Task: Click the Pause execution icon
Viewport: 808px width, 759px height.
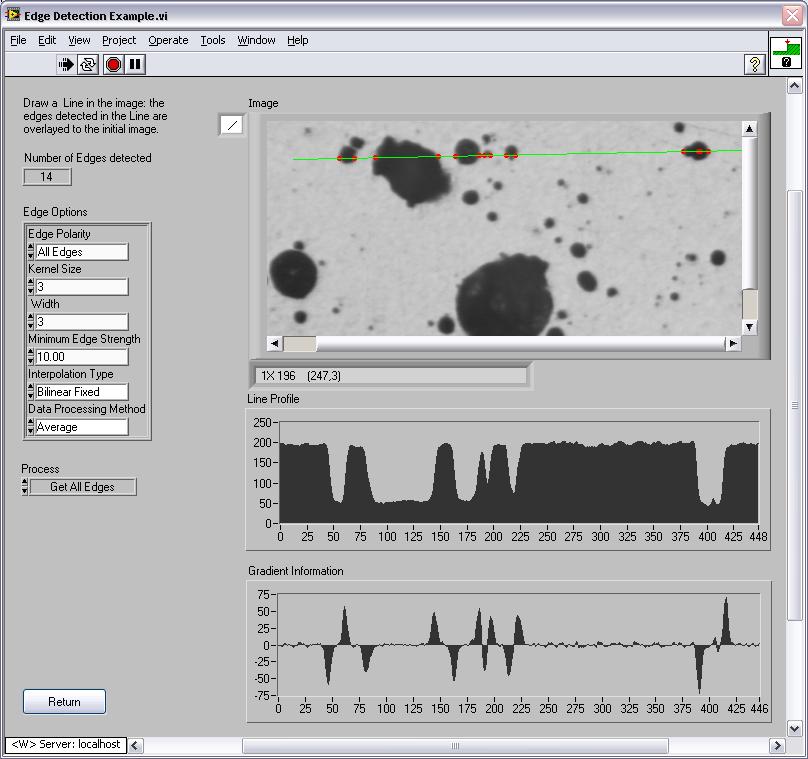Action: (136, 64)
